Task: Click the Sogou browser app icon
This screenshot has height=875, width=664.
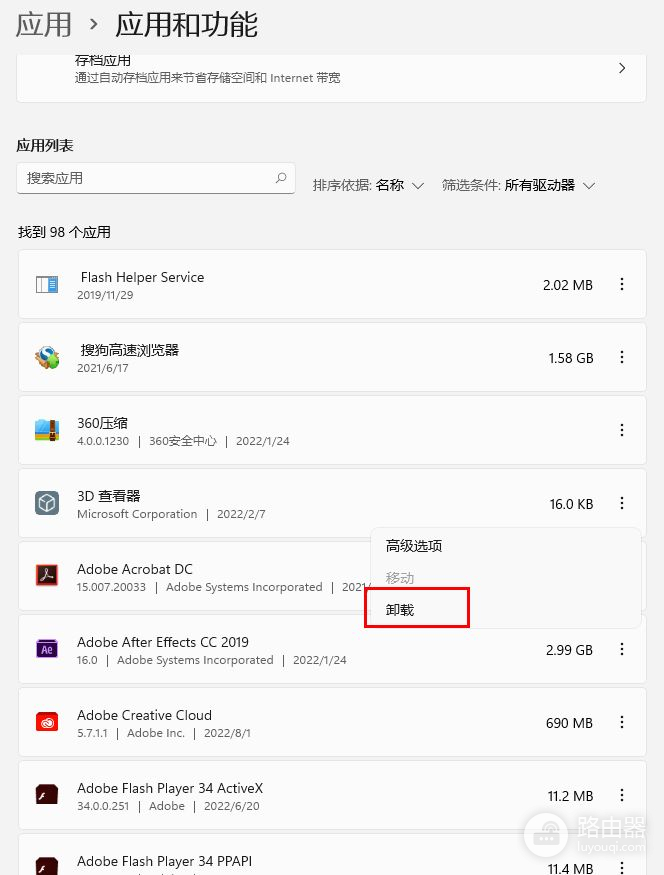Action: coord(47,358)
